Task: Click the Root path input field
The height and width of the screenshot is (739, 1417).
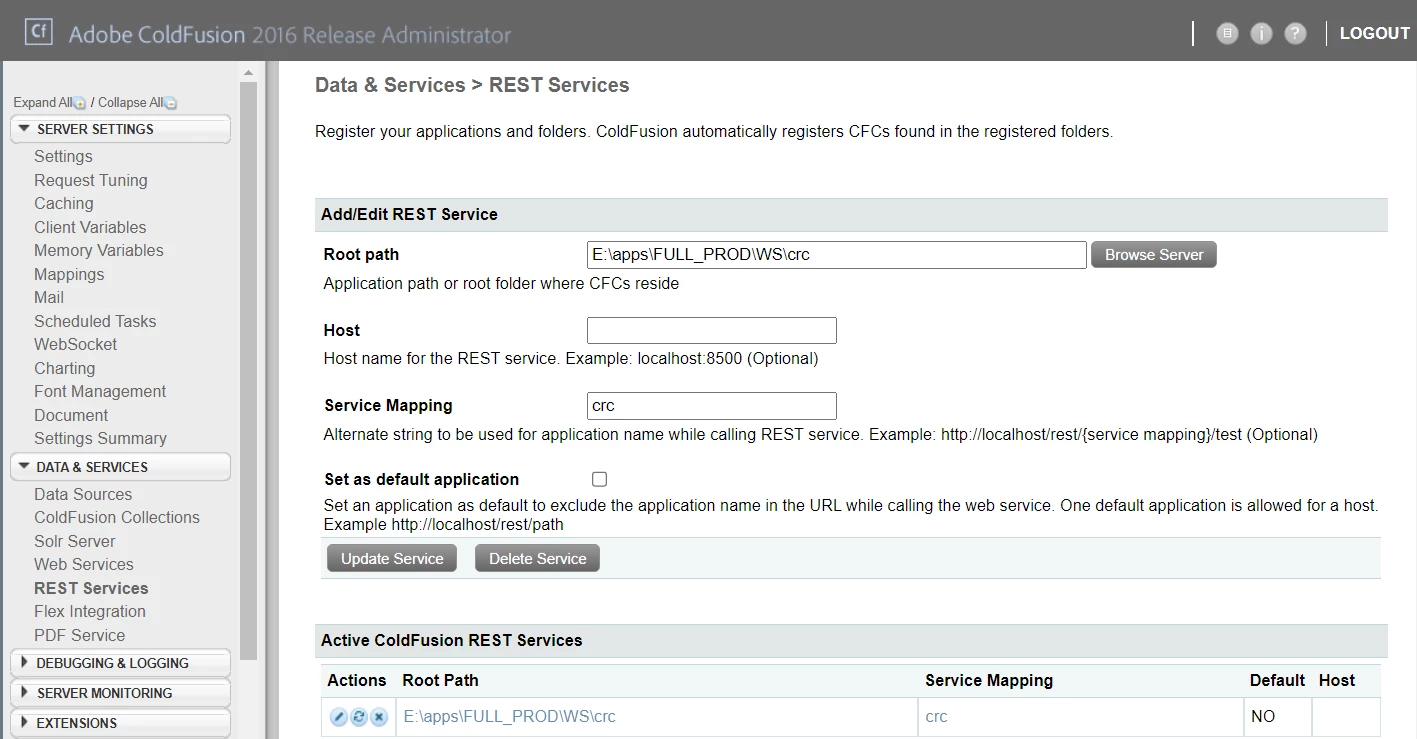Action: pos(837,254)
